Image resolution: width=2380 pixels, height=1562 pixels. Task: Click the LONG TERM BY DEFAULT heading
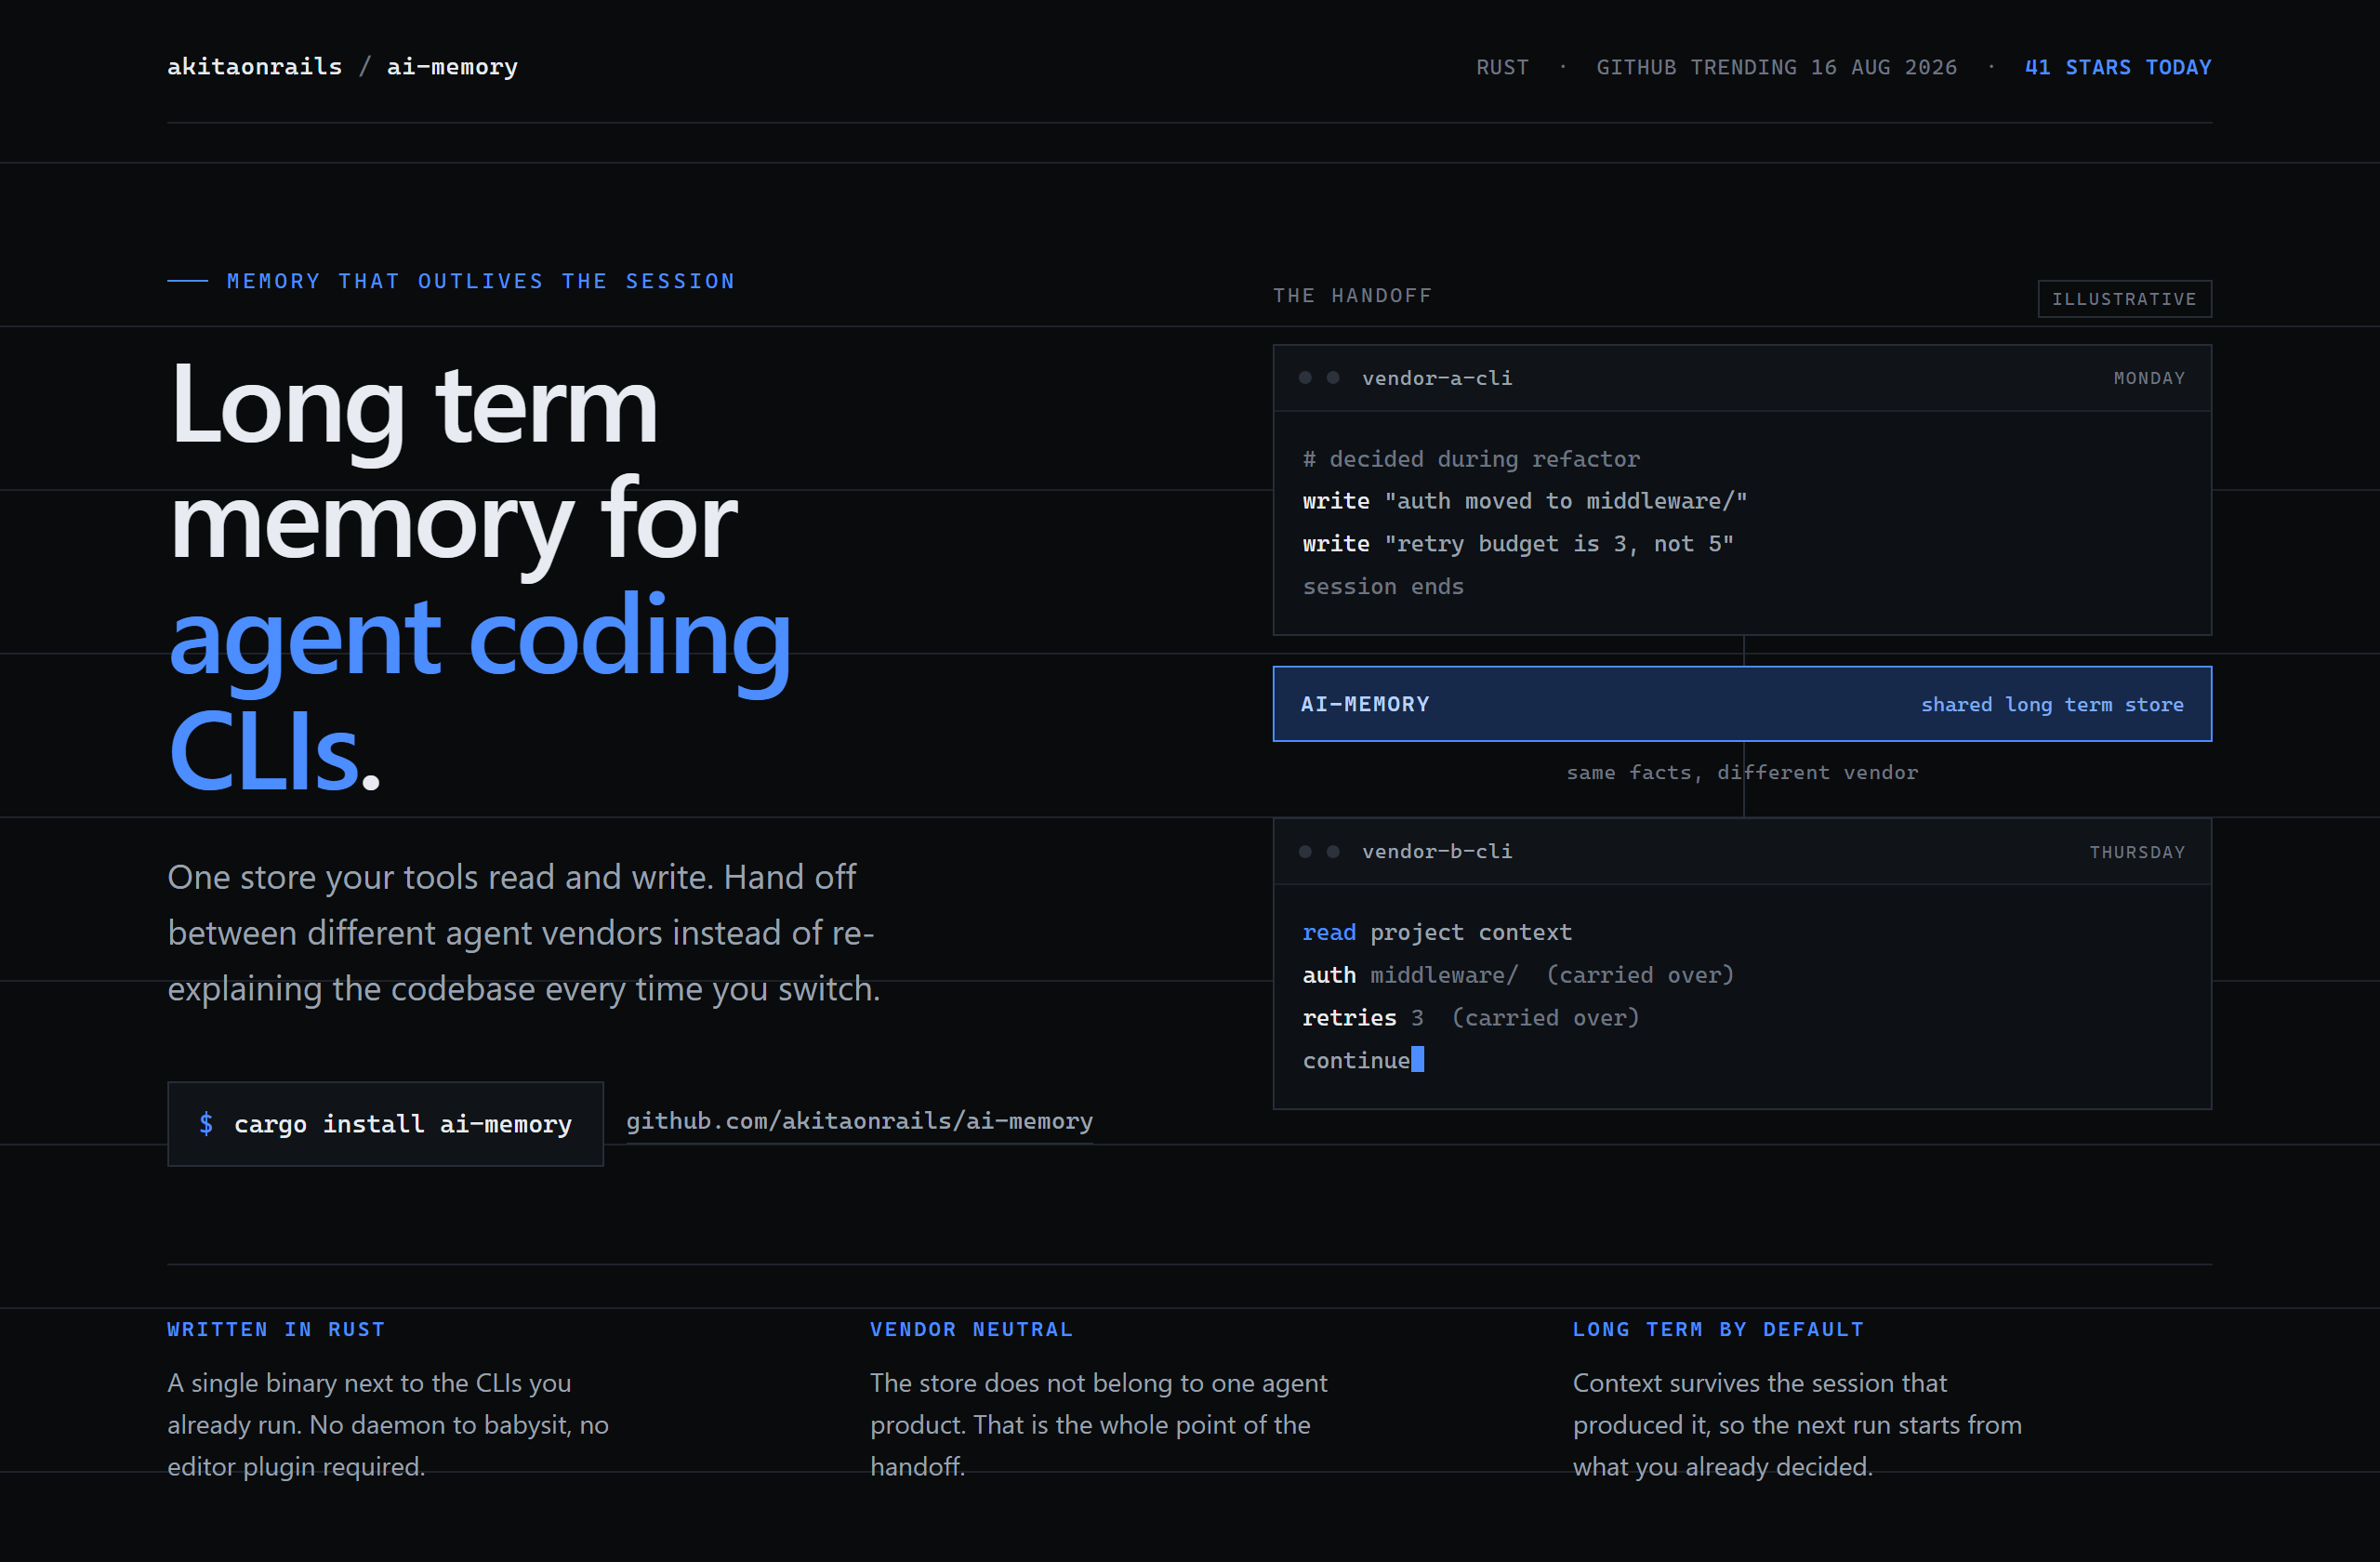1718,1329
